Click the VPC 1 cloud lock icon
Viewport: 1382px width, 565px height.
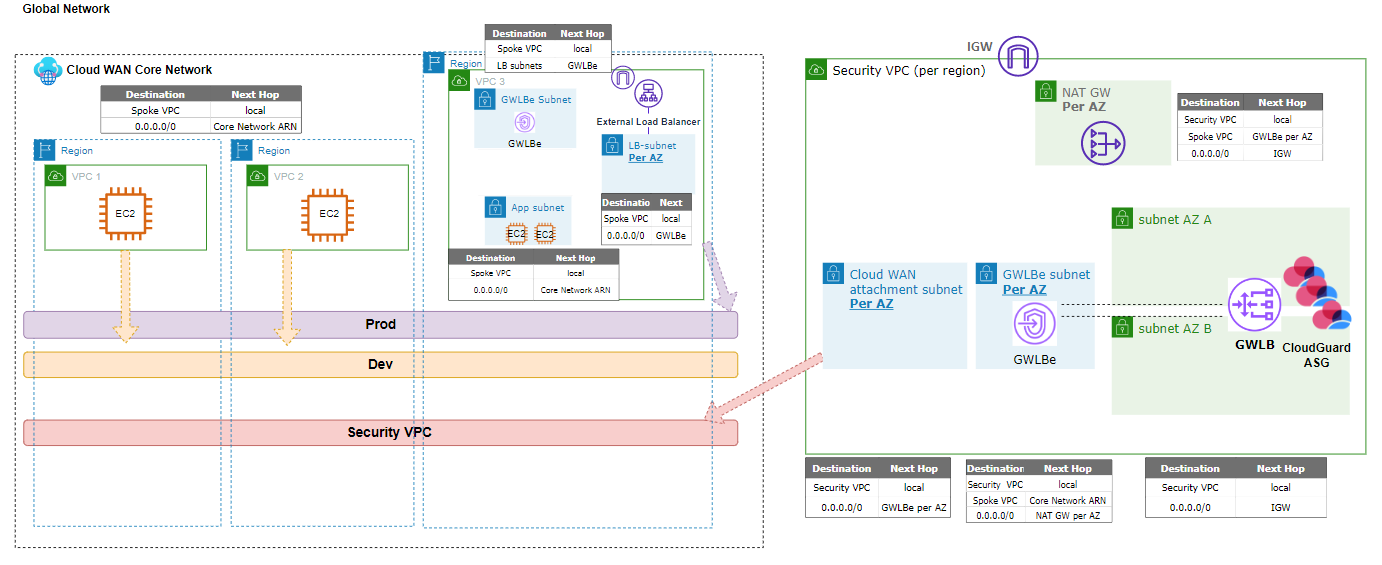coord(54,175)
